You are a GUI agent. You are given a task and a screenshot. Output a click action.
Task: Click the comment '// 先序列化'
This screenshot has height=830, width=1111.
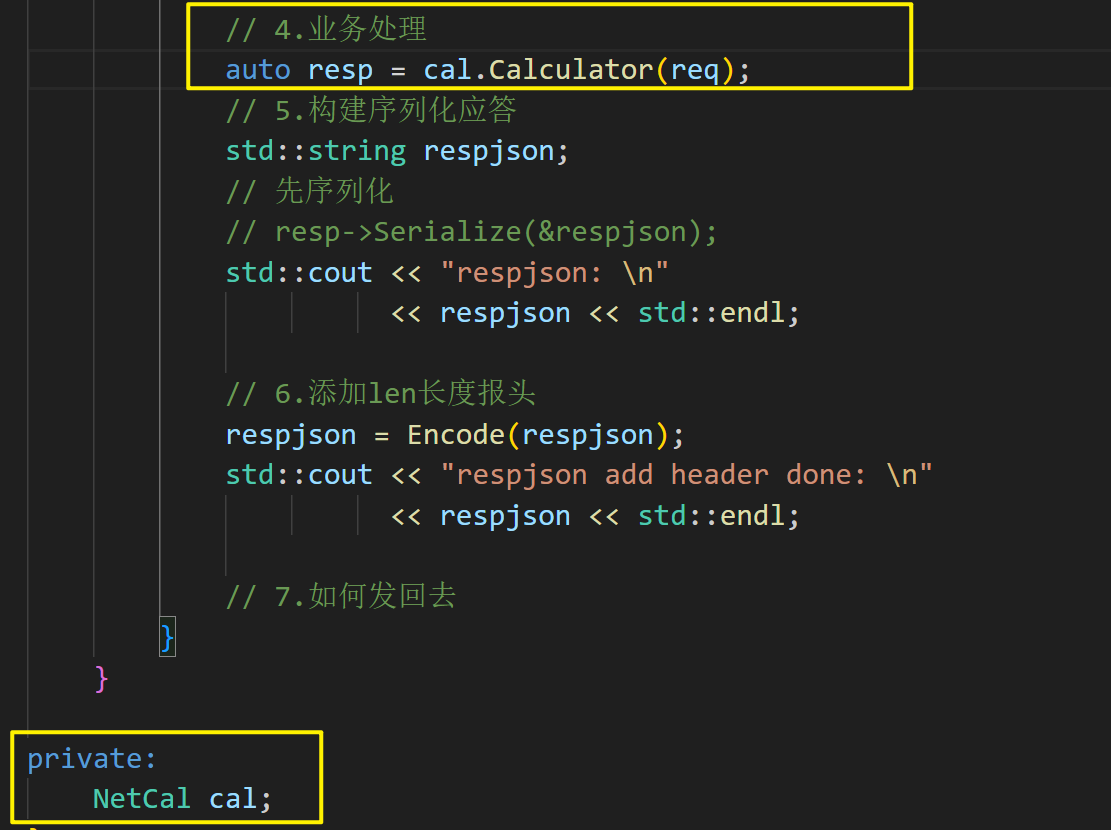310,191
